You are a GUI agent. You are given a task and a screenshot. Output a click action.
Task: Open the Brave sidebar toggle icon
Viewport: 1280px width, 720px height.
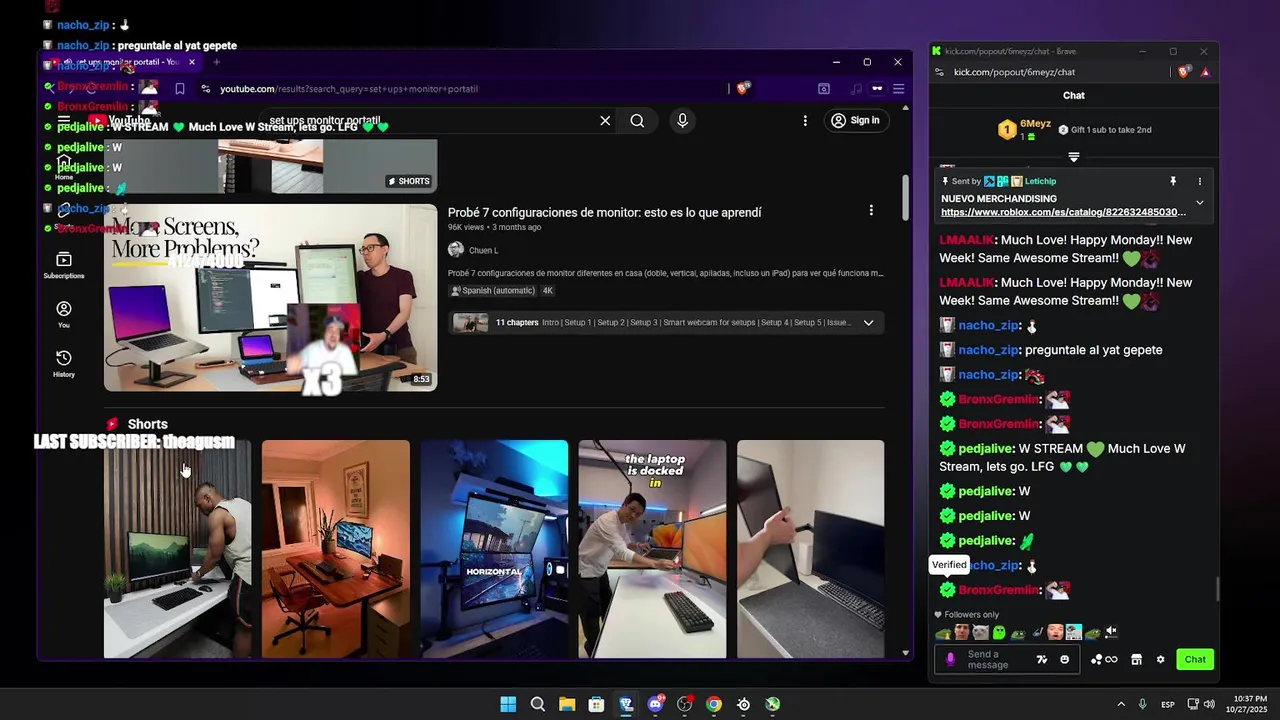(824, 88)
